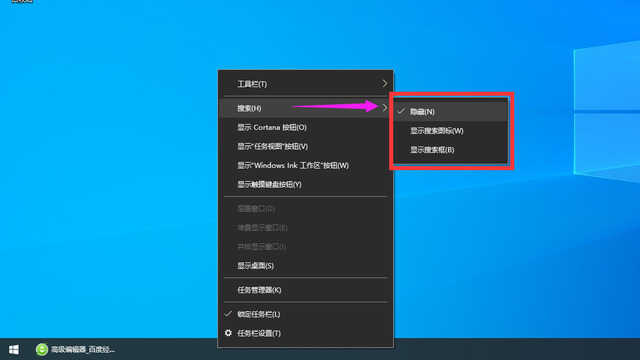This screenshot has height=360, width=640.
Task: Select the 显示搜索图标(W) option
Action: tap(451, 131)
